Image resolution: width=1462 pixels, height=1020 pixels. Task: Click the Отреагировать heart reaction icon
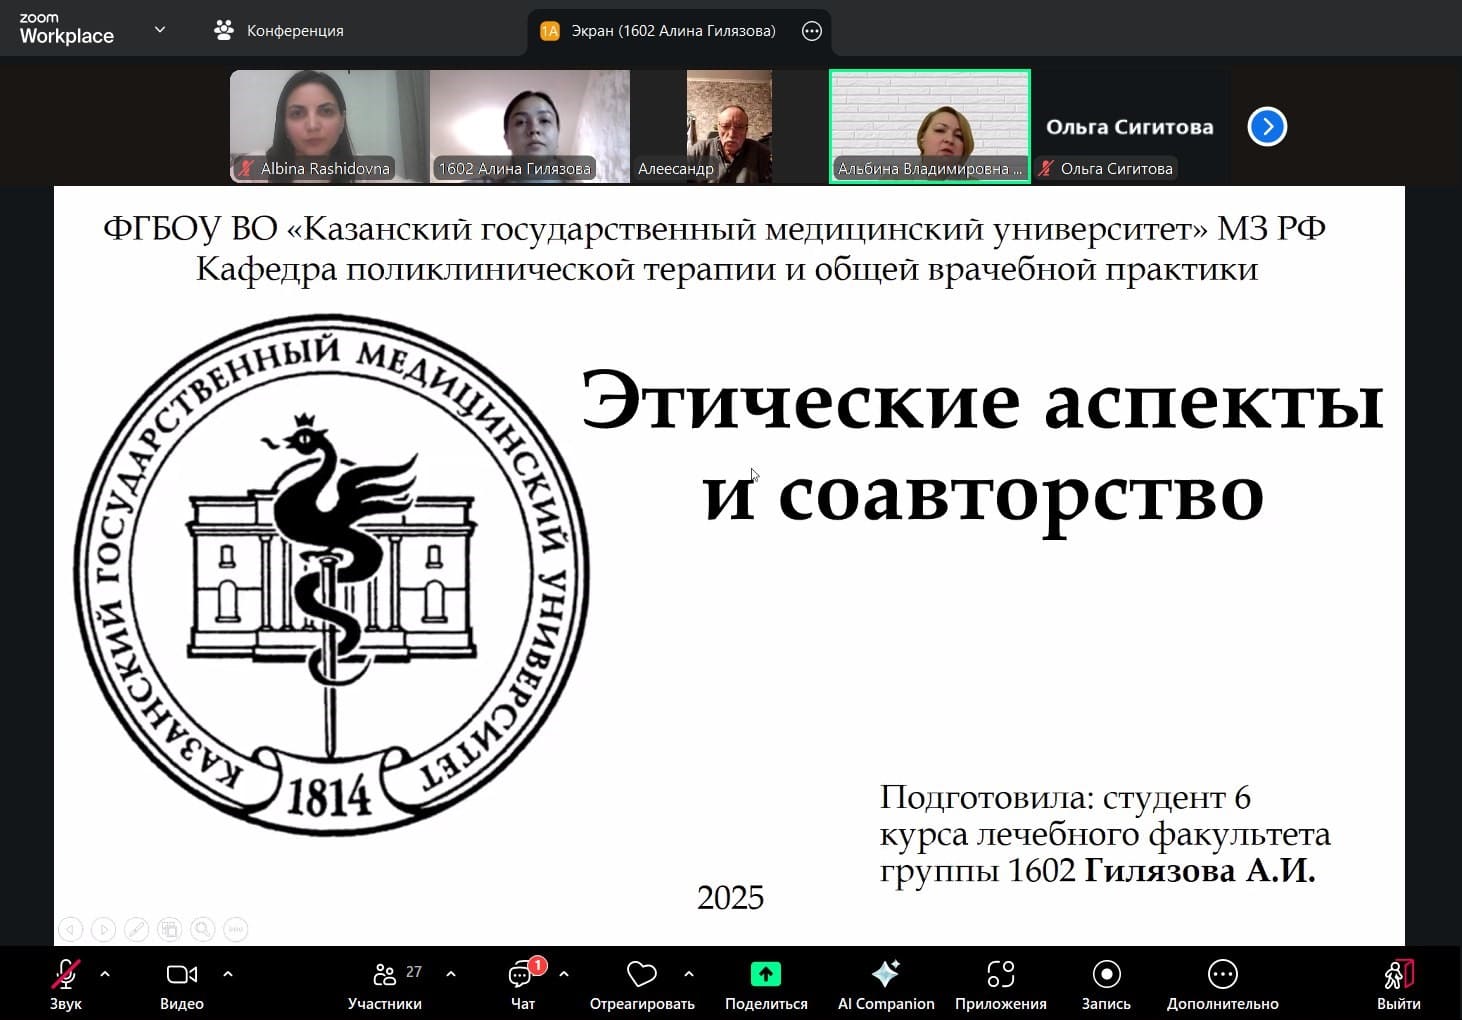(x=641, y=975)
